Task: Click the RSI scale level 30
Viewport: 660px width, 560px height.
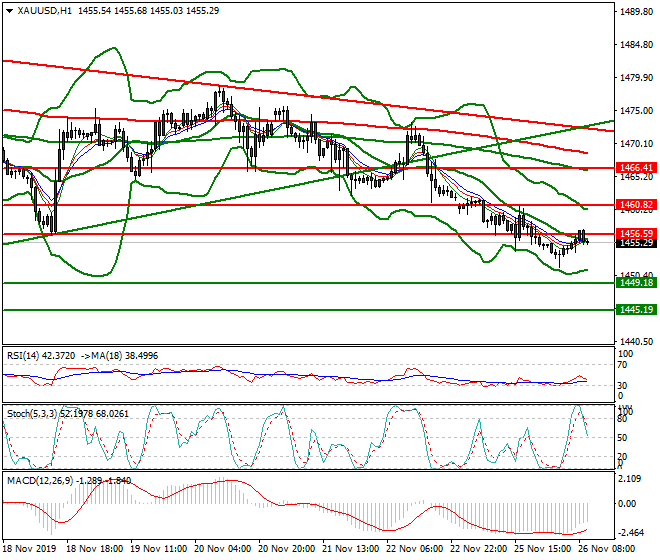Action: click(622, 386)
